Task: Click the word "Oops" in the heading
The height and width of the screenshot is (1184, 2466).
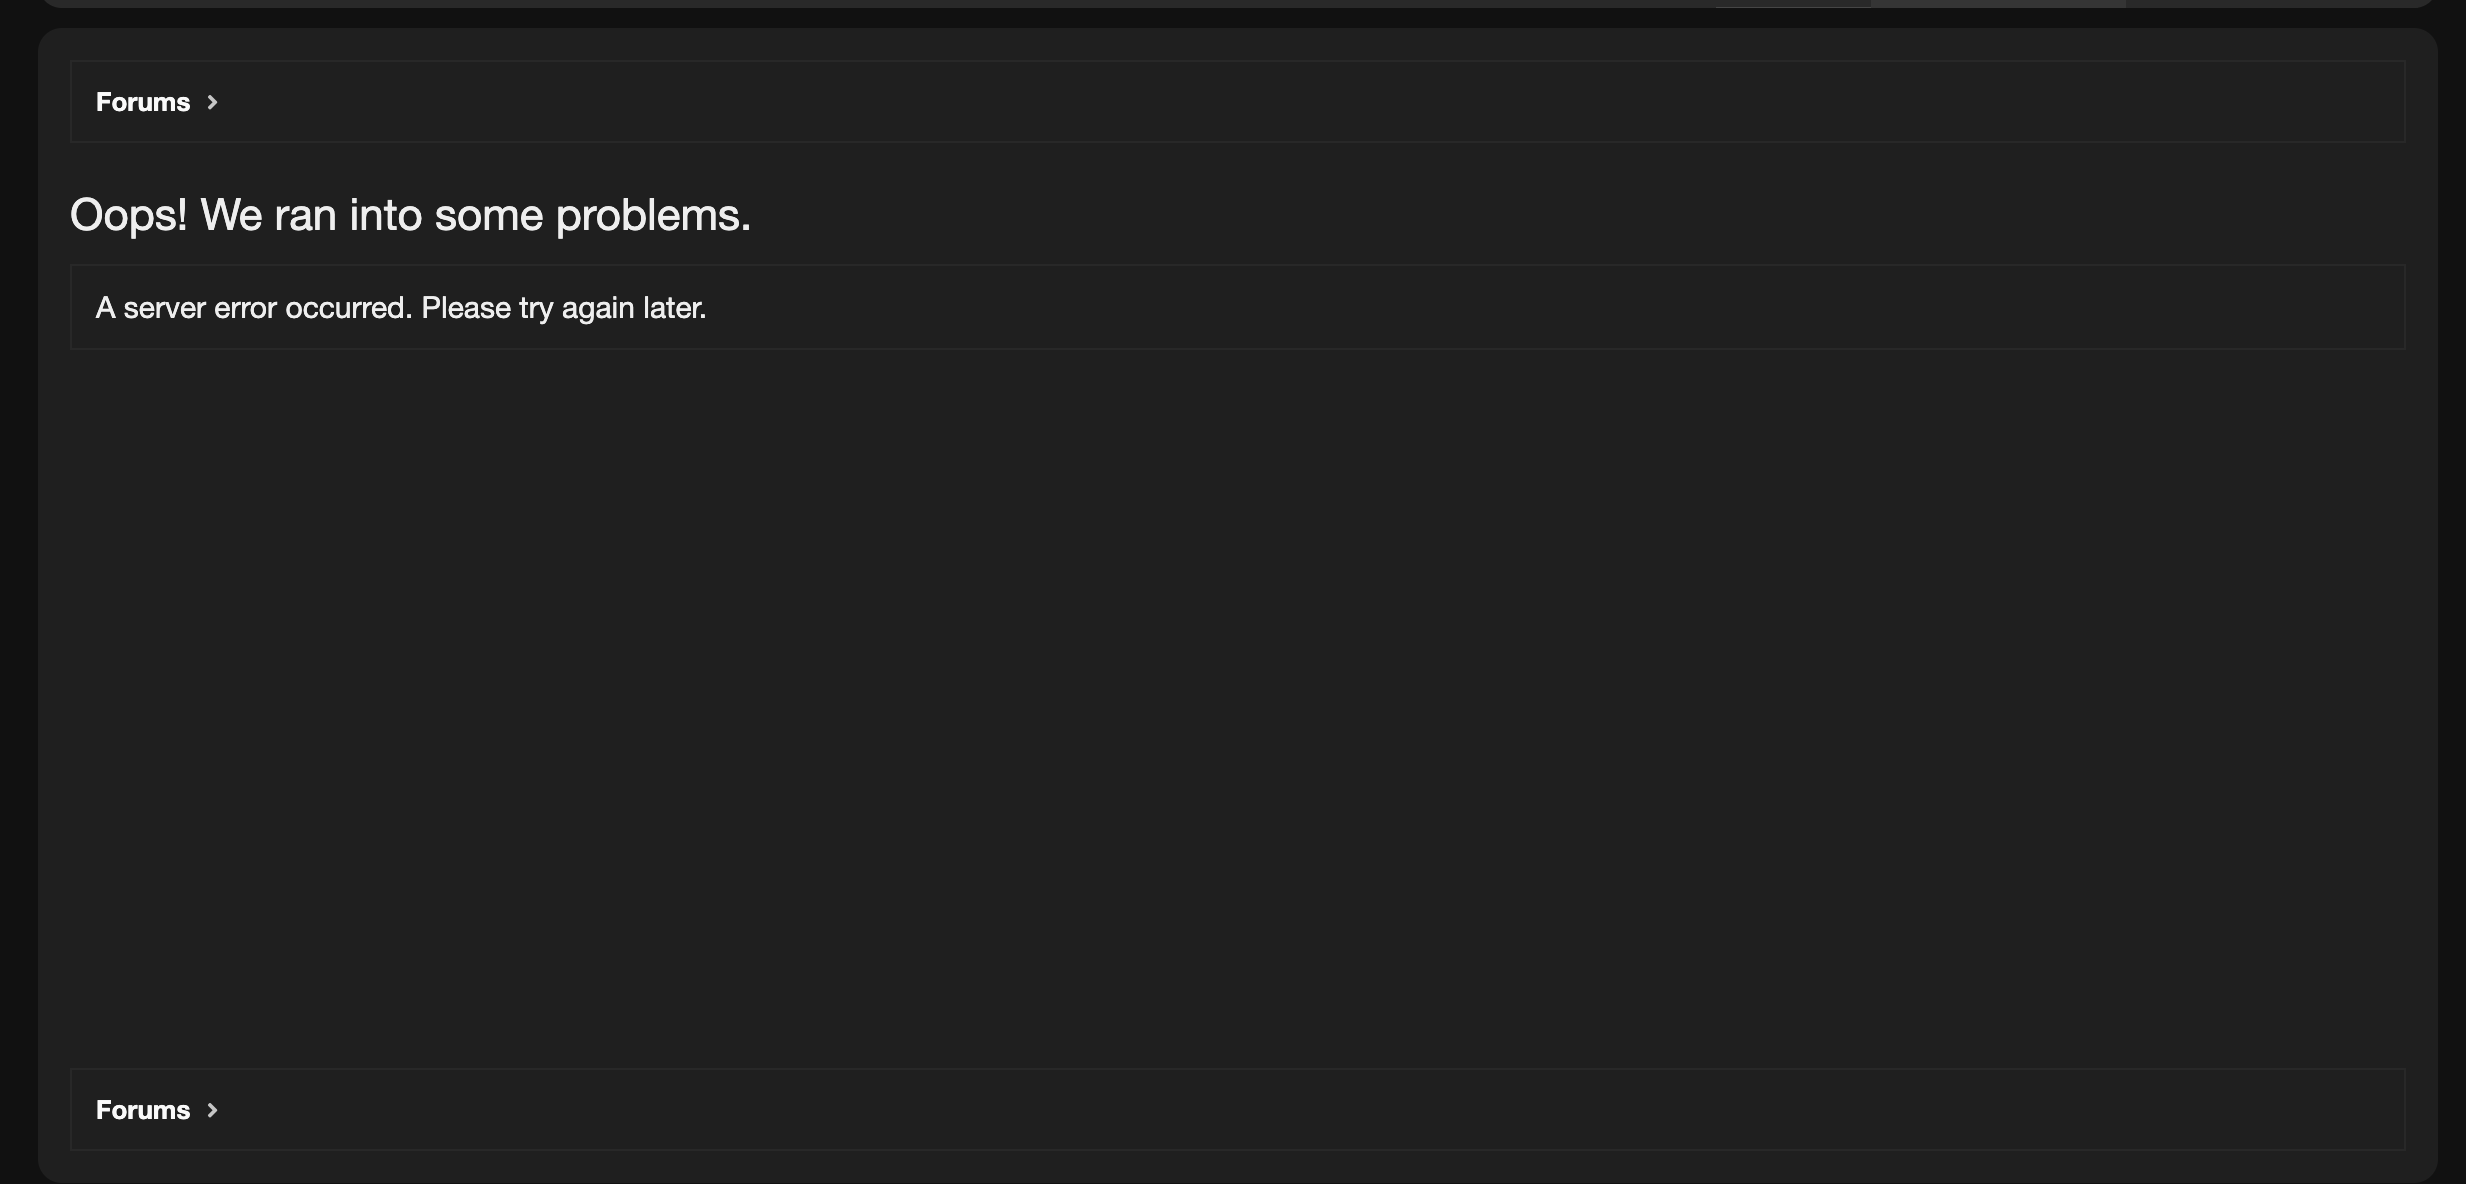Action: click(123, 215)
